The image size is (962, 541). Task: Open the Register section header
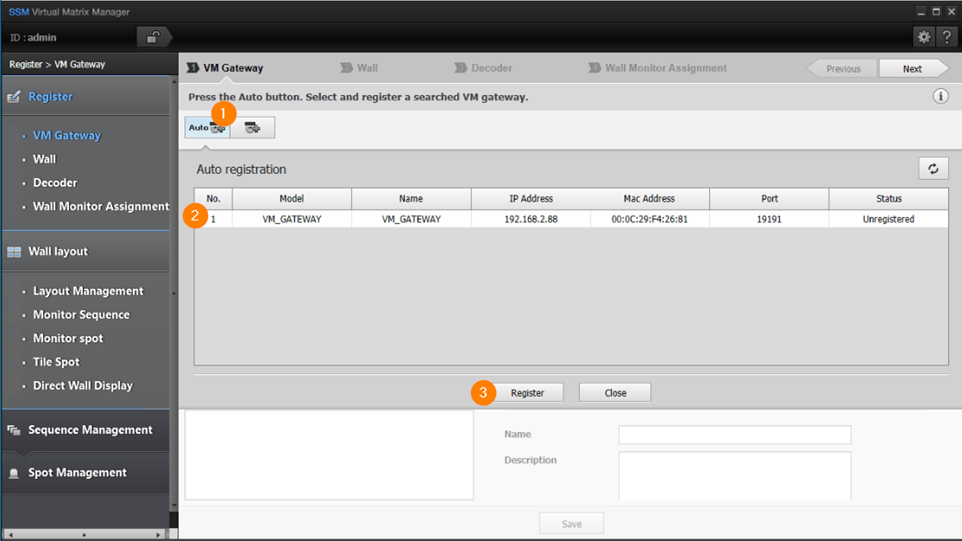point(86,96)
